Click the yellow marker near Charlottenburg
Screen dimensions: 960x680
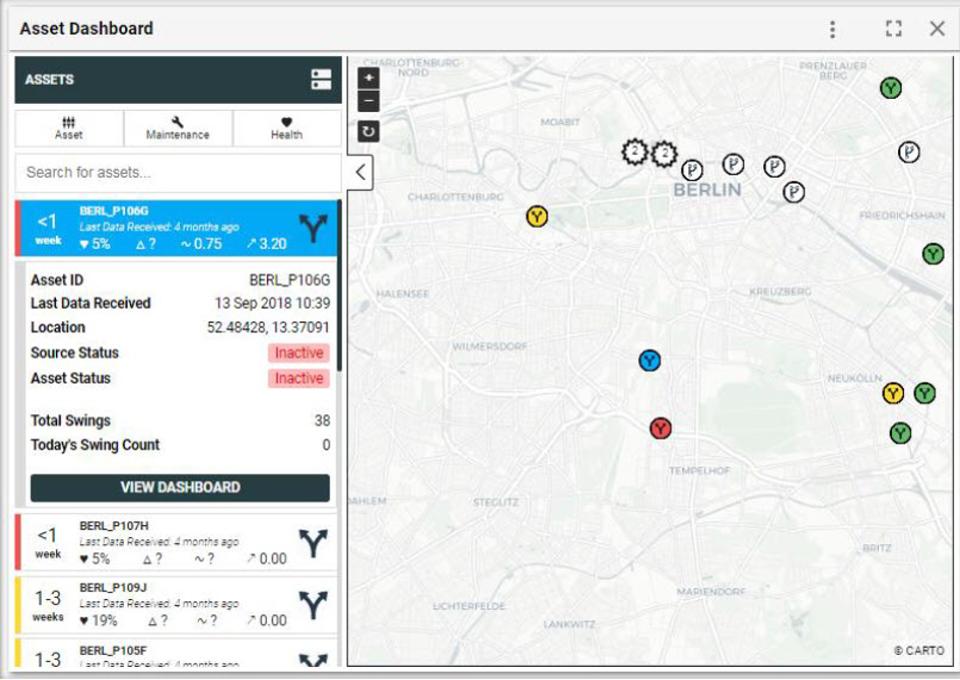(537, 217)
